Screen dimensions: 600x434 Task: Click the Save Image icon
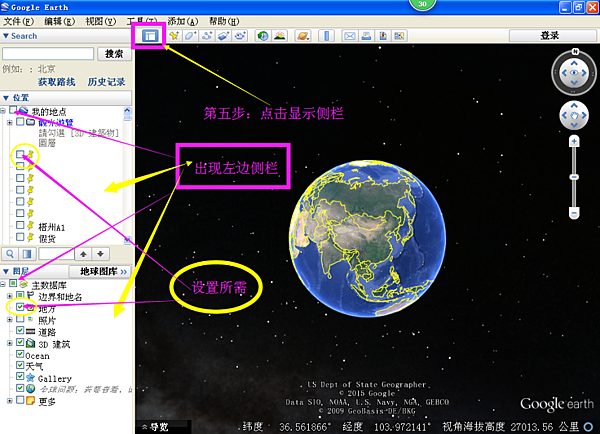(383, 36)
